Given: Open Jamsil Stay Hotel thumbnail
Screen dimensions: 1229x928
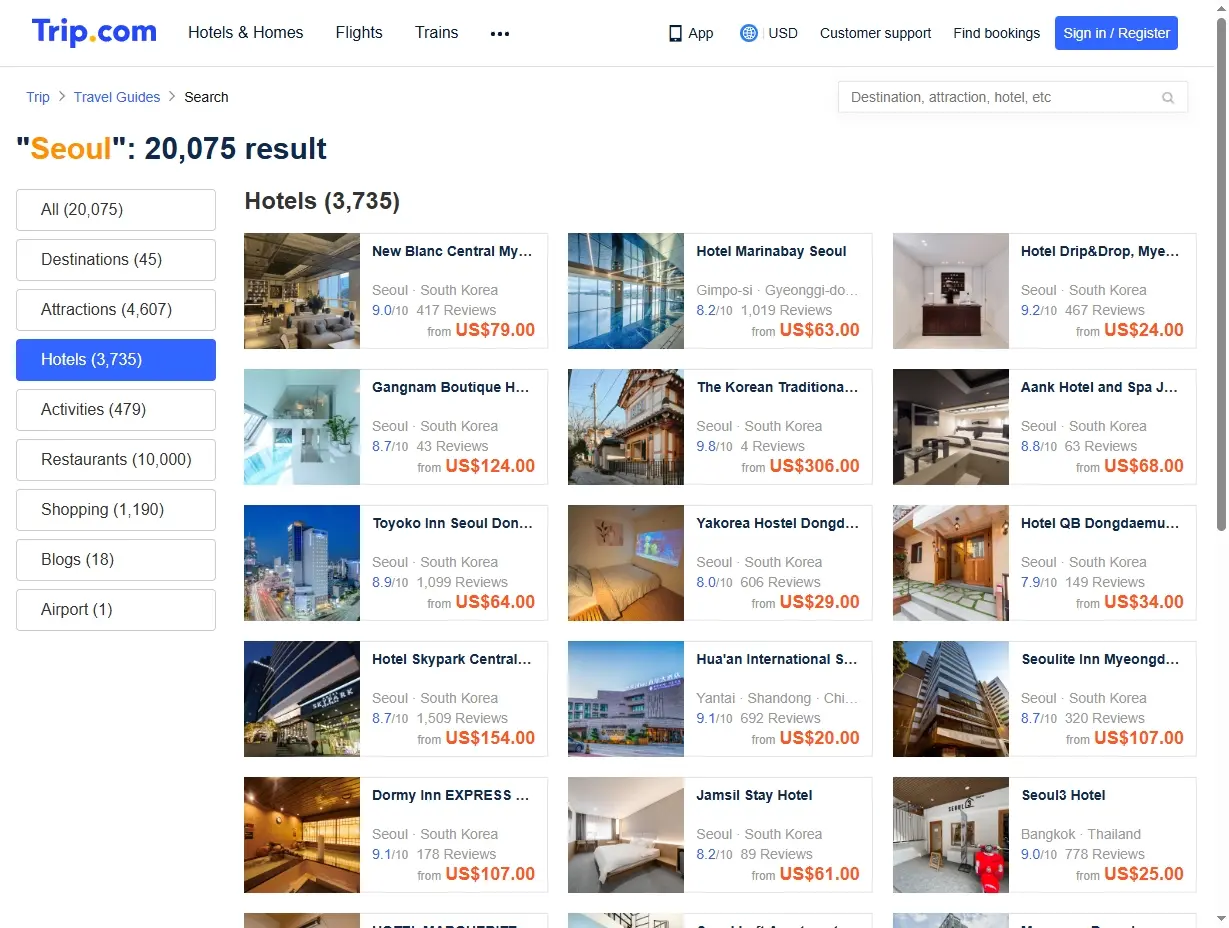Looking at the screenshot, I should (626, 835).
